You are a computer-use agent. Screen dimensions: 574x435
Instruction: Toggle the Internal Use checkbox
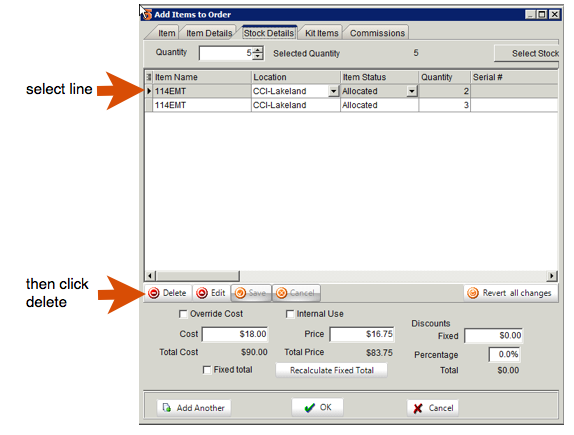(x=290, y=314)
